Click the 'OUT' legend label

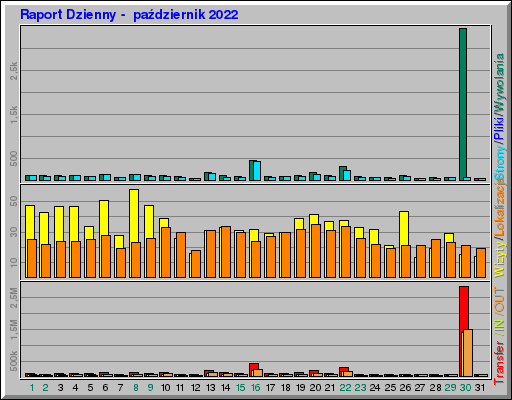[499, 300]
